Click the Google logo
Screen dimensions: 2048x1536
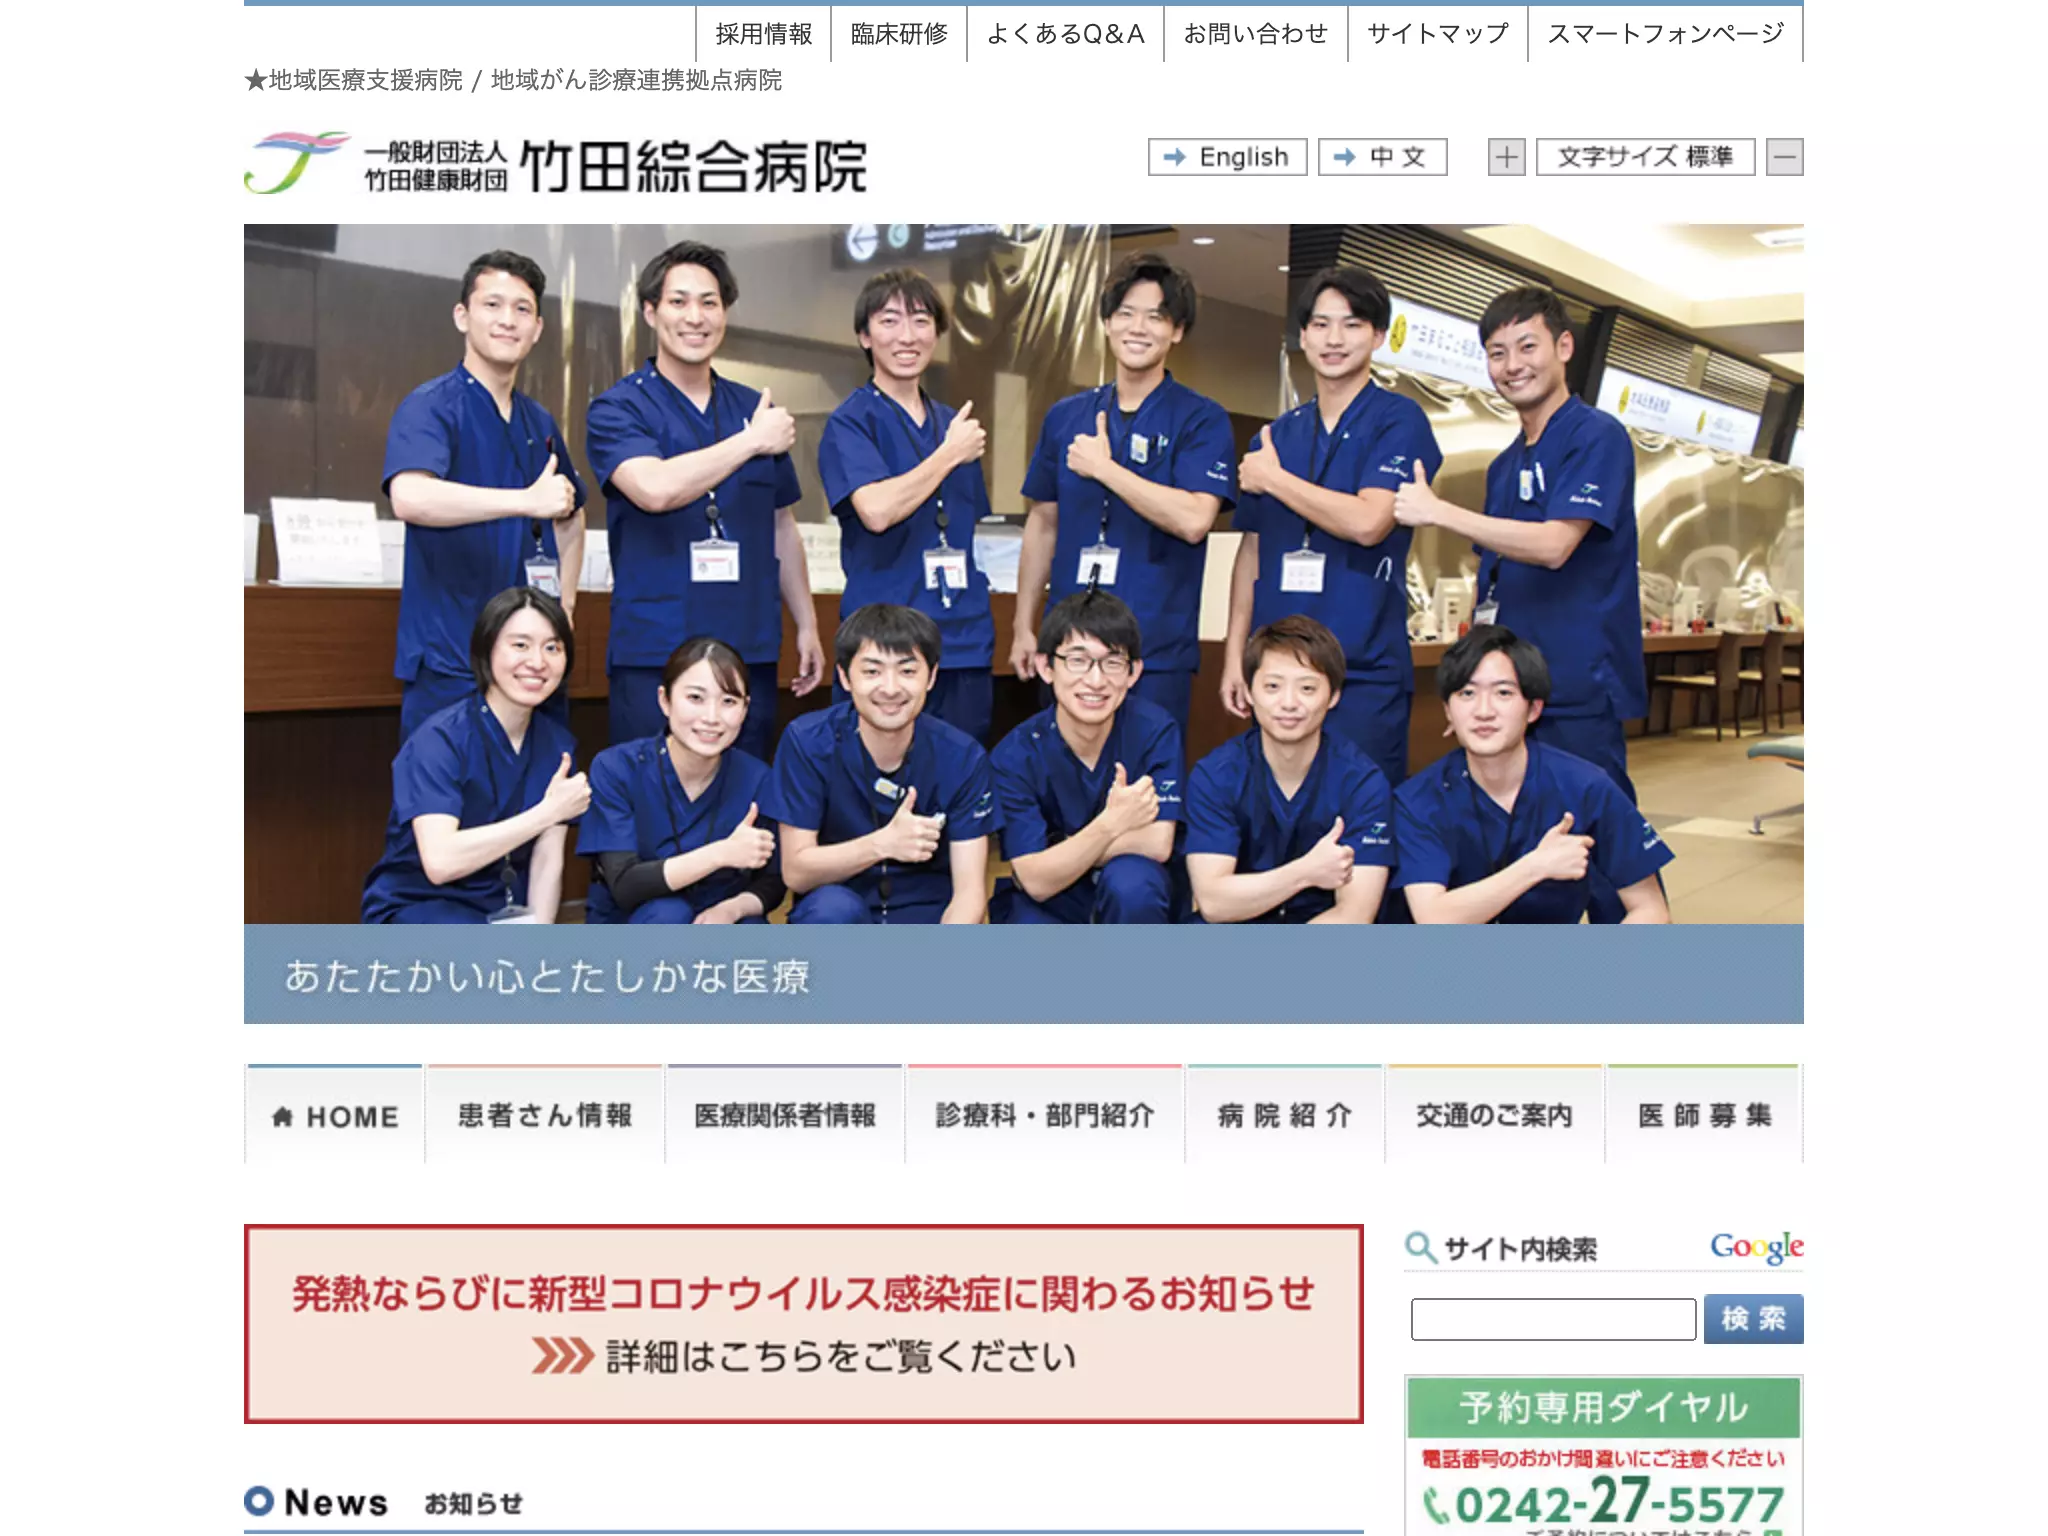[1757, 1247]
